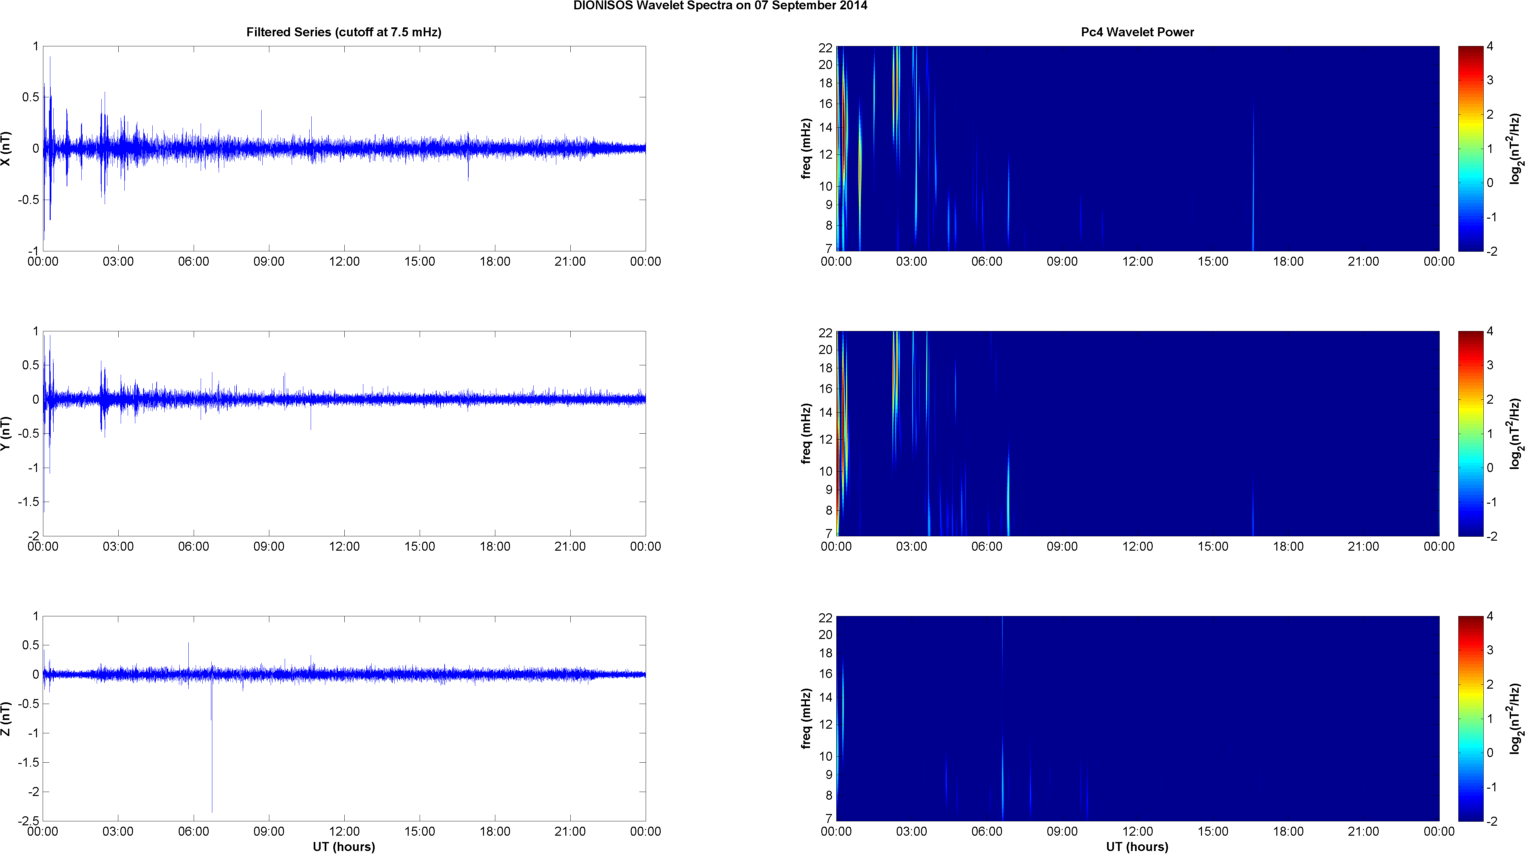Click the title 'DIONISOS Wavelet Spectra on 07 September 2014'
The width and height of the screenshot is (1525, 854).
(720, 6)
